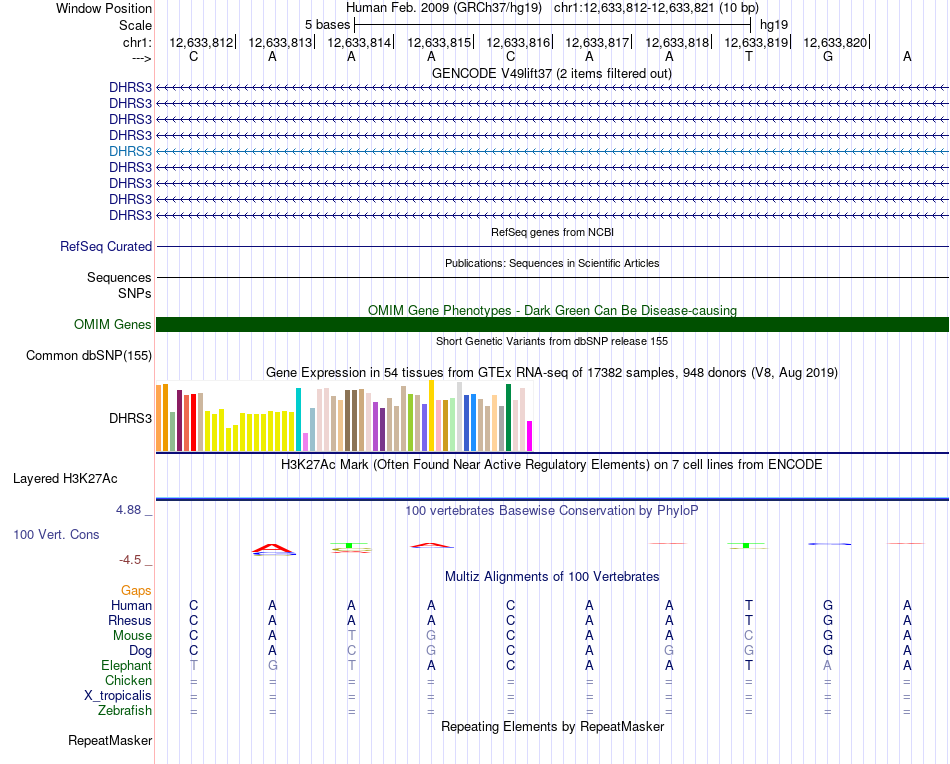Screen dimensions: 950x764
Task: Click the Human alignment row label
Action: pos(131,605)
